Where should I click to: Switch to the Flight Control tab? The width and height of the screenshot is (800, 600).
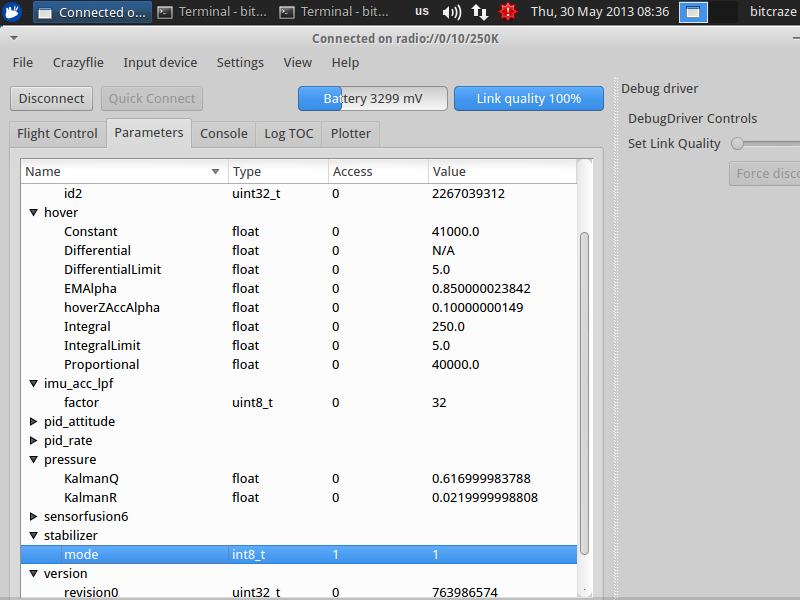(x=57, y=133)
